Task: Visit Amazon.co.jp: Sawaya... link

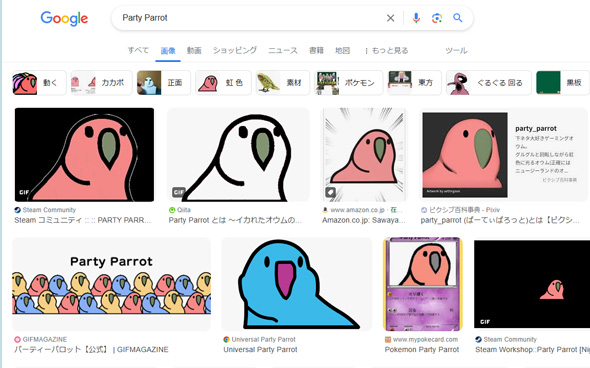Action: (363, 220)
